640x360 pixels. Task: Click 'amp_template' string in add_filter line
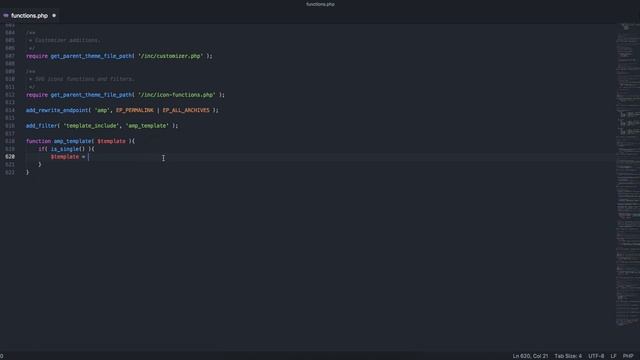coord(147,126)
